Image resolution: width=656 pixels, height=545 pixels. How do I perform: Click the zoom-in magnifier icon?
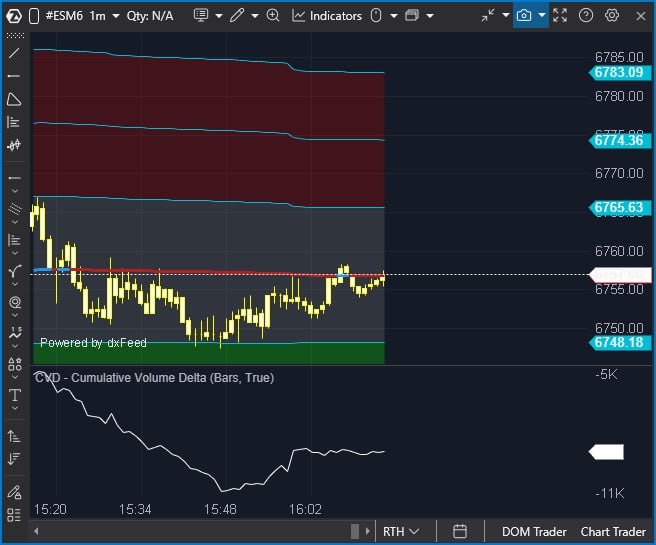(273, 15)
